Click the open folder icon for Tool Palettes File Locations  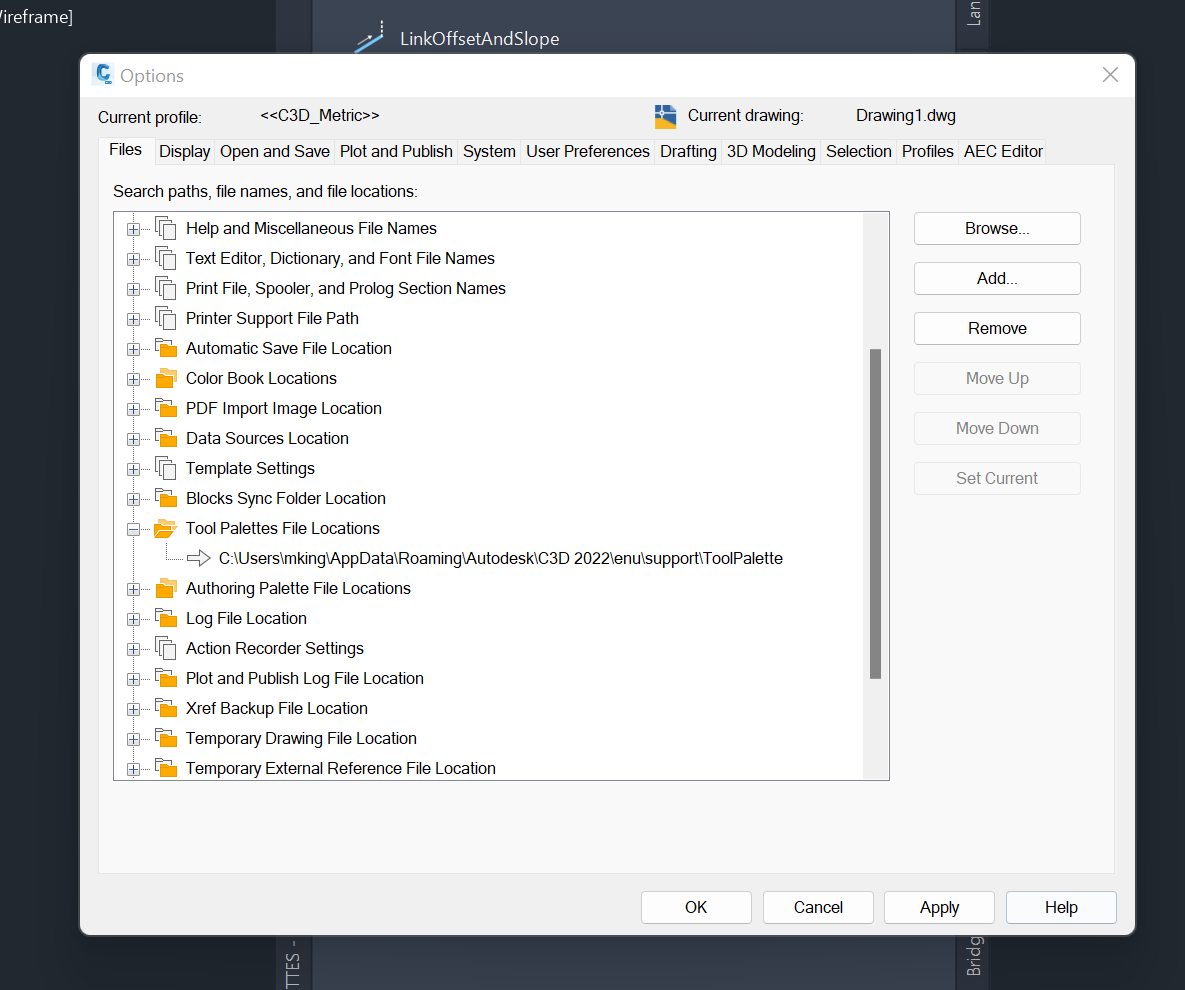click(x=166, y=528)
